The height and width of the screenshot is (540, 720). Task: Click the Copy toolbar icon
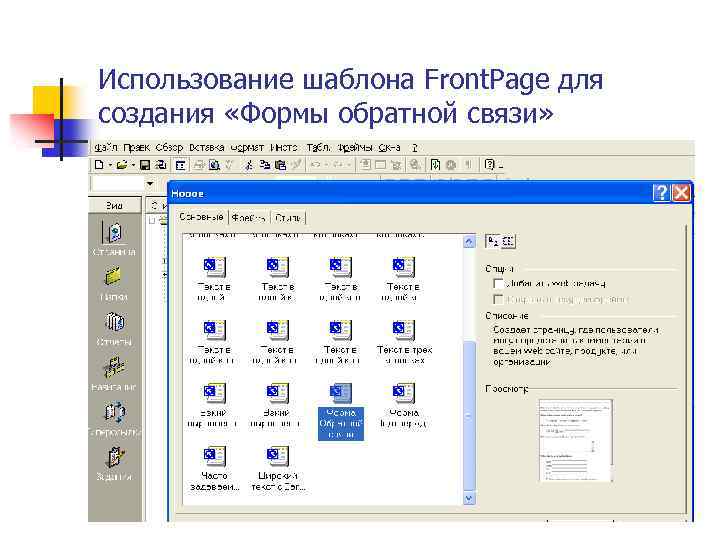(264, 165)
